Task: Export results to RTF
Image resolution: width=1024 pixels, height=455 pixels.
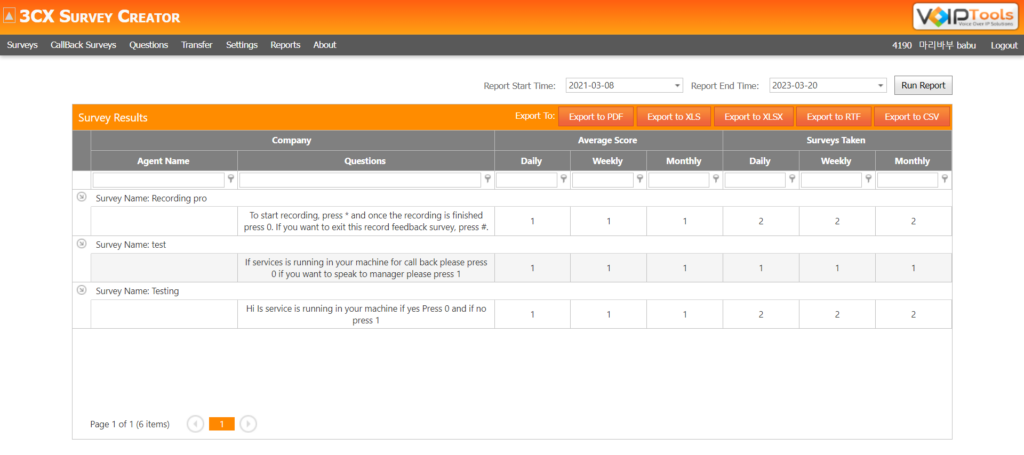Action: (x=833, y=118)
